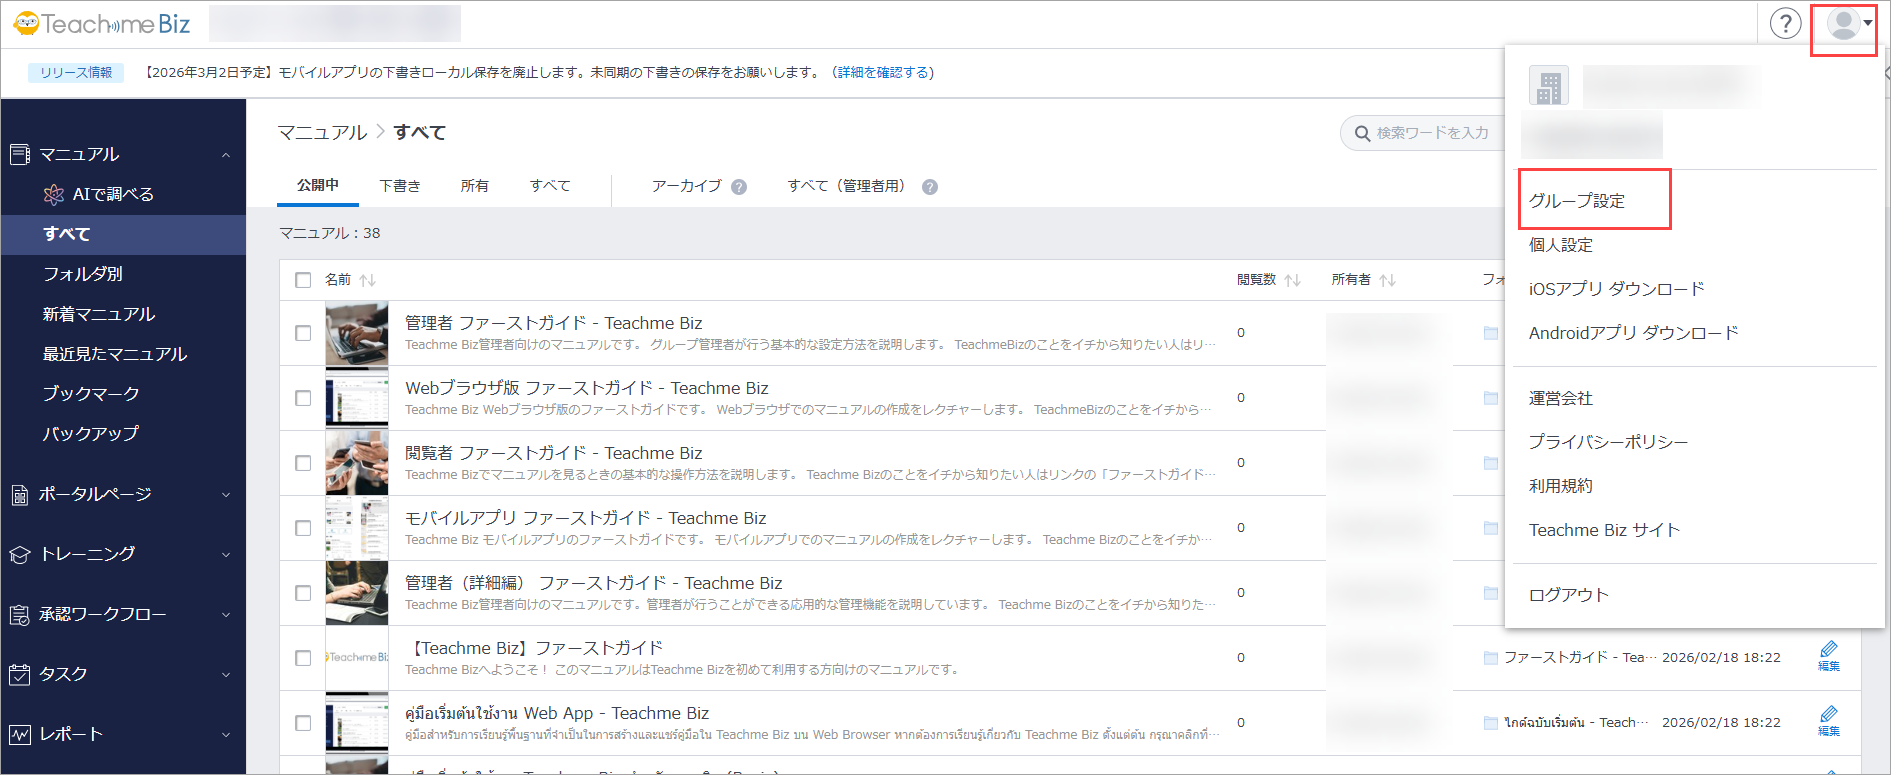Open プライバシーポリシー from the menu

[x=1608, y=442]
